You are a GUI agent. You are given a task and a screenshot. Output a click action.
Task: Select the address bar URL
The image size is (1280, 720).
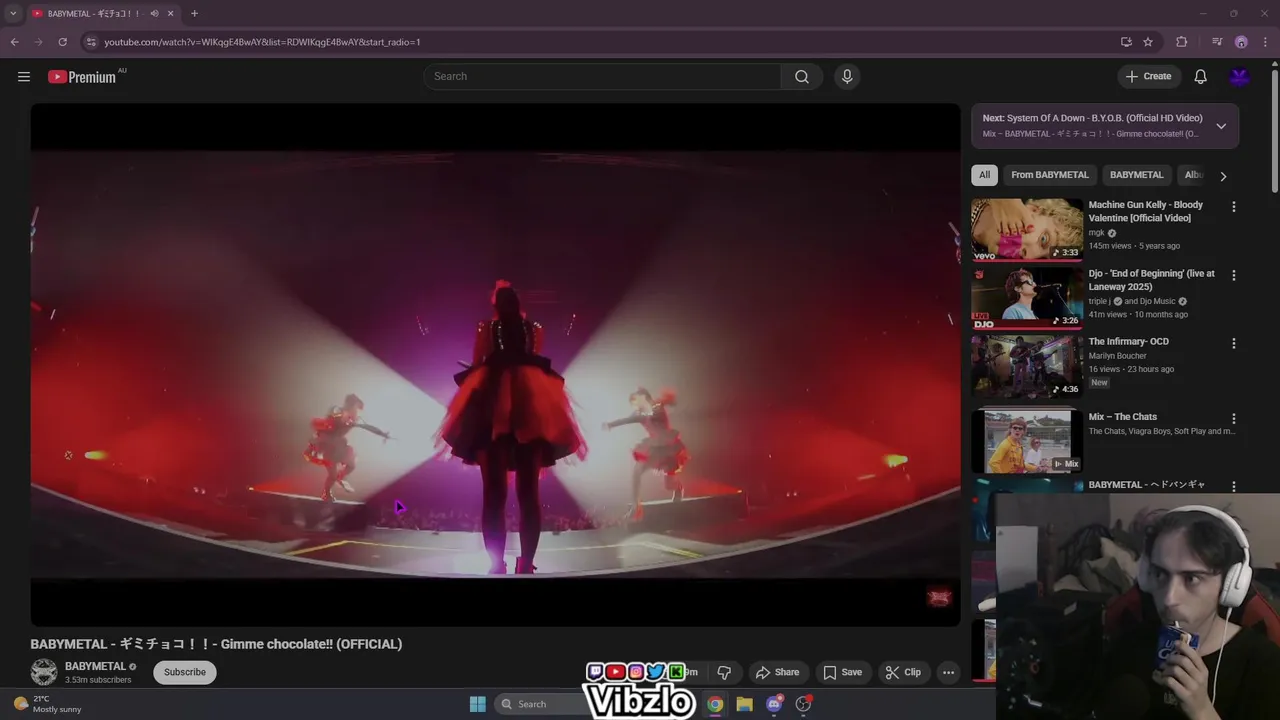[262, 42]
